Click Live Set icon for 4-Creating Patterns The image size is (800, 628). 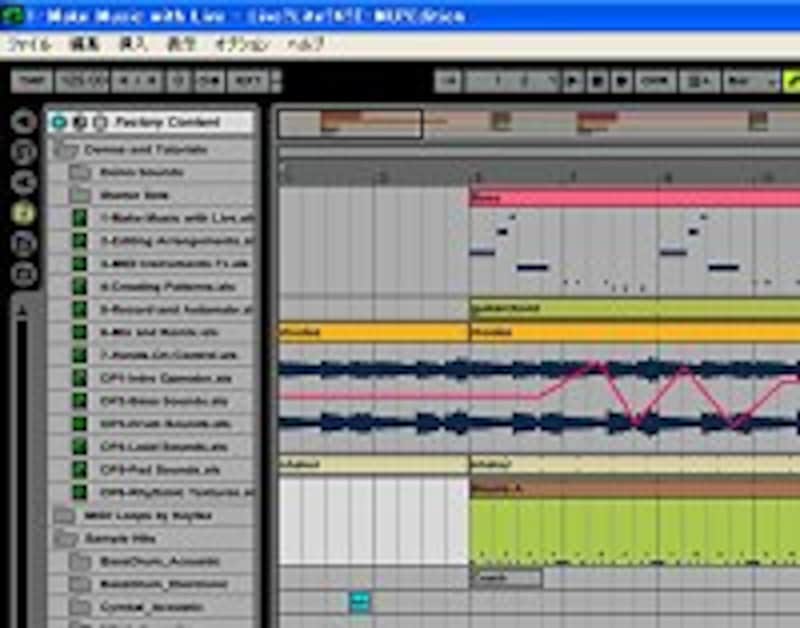pyautogui.click(x=79, y=287)
